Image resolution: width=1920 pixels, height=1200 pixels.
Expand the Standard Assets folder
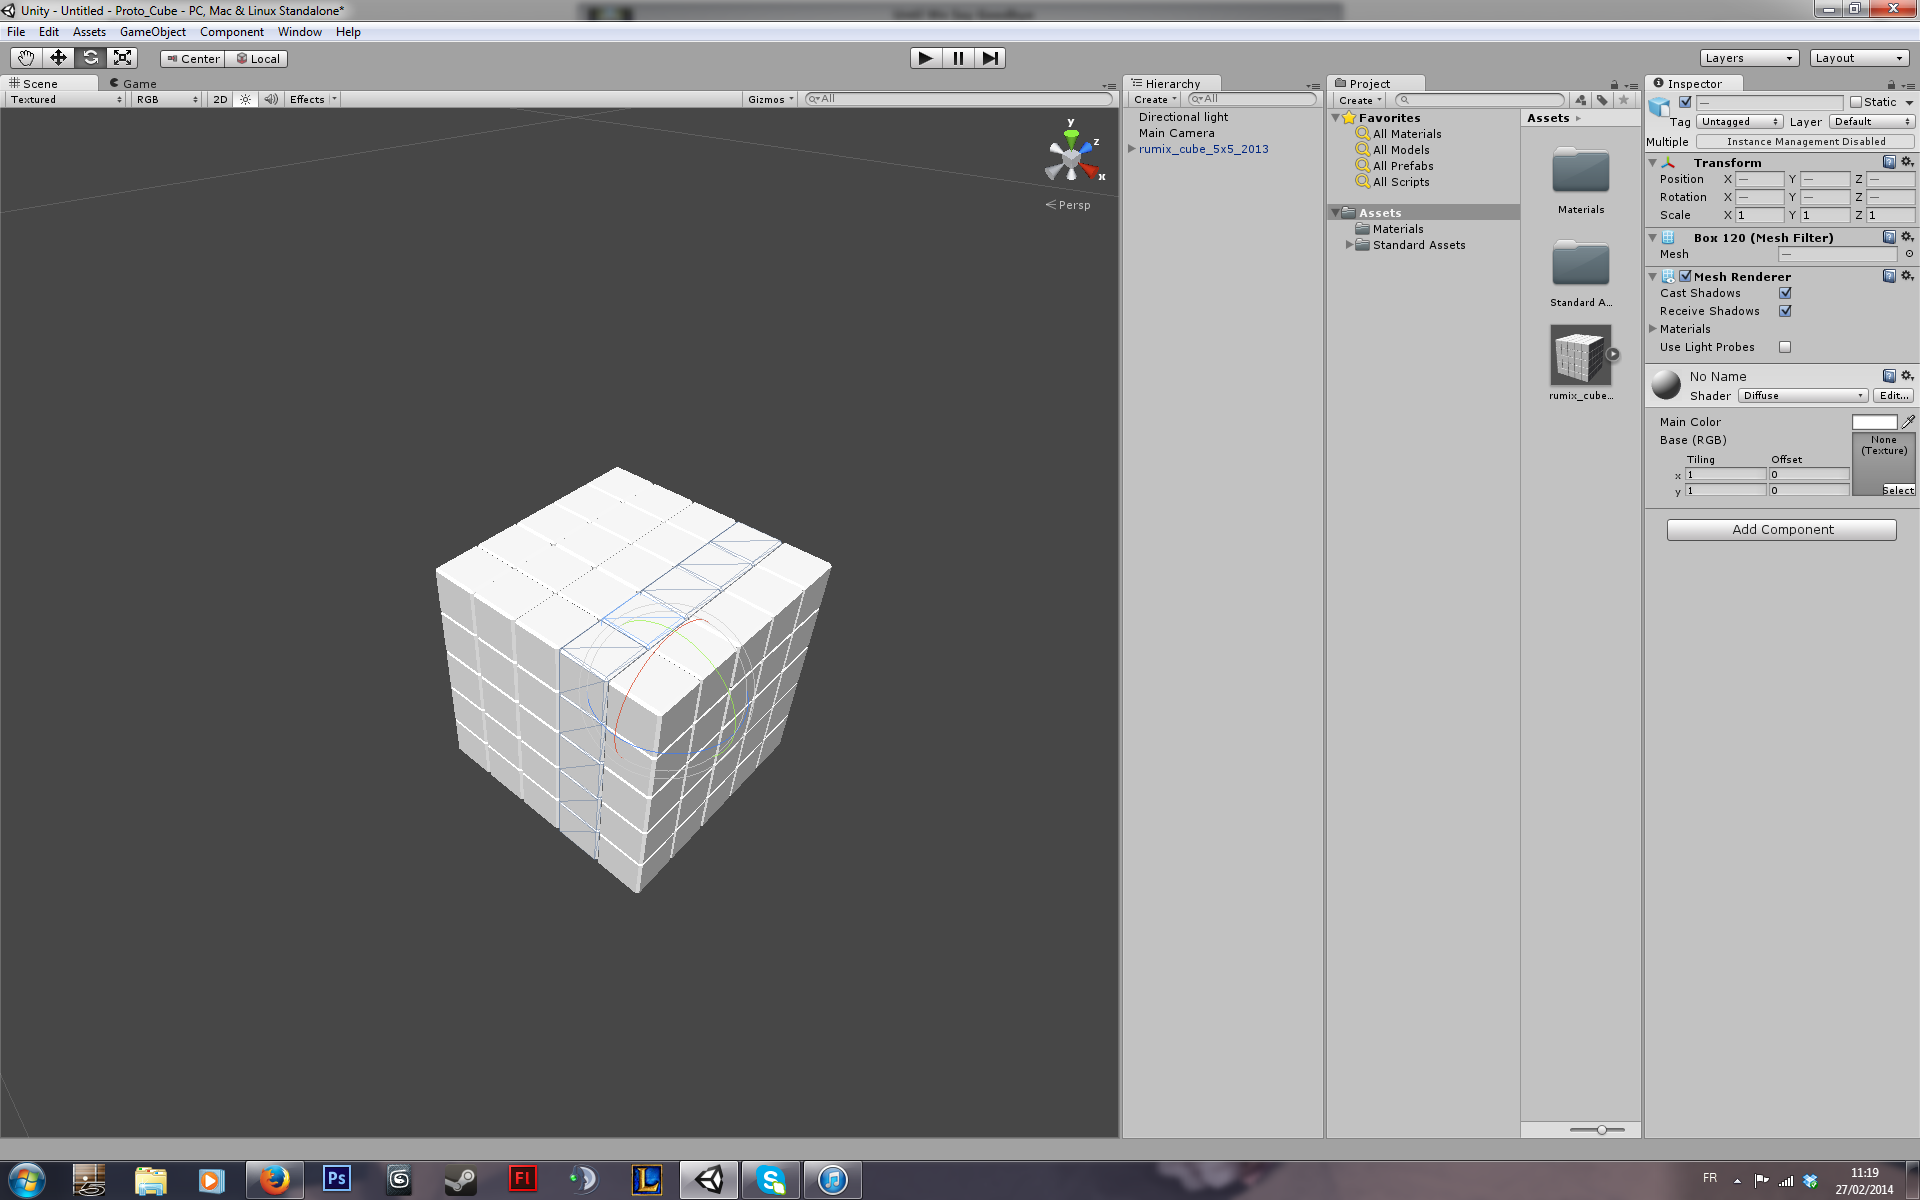tap(1349, 245)
